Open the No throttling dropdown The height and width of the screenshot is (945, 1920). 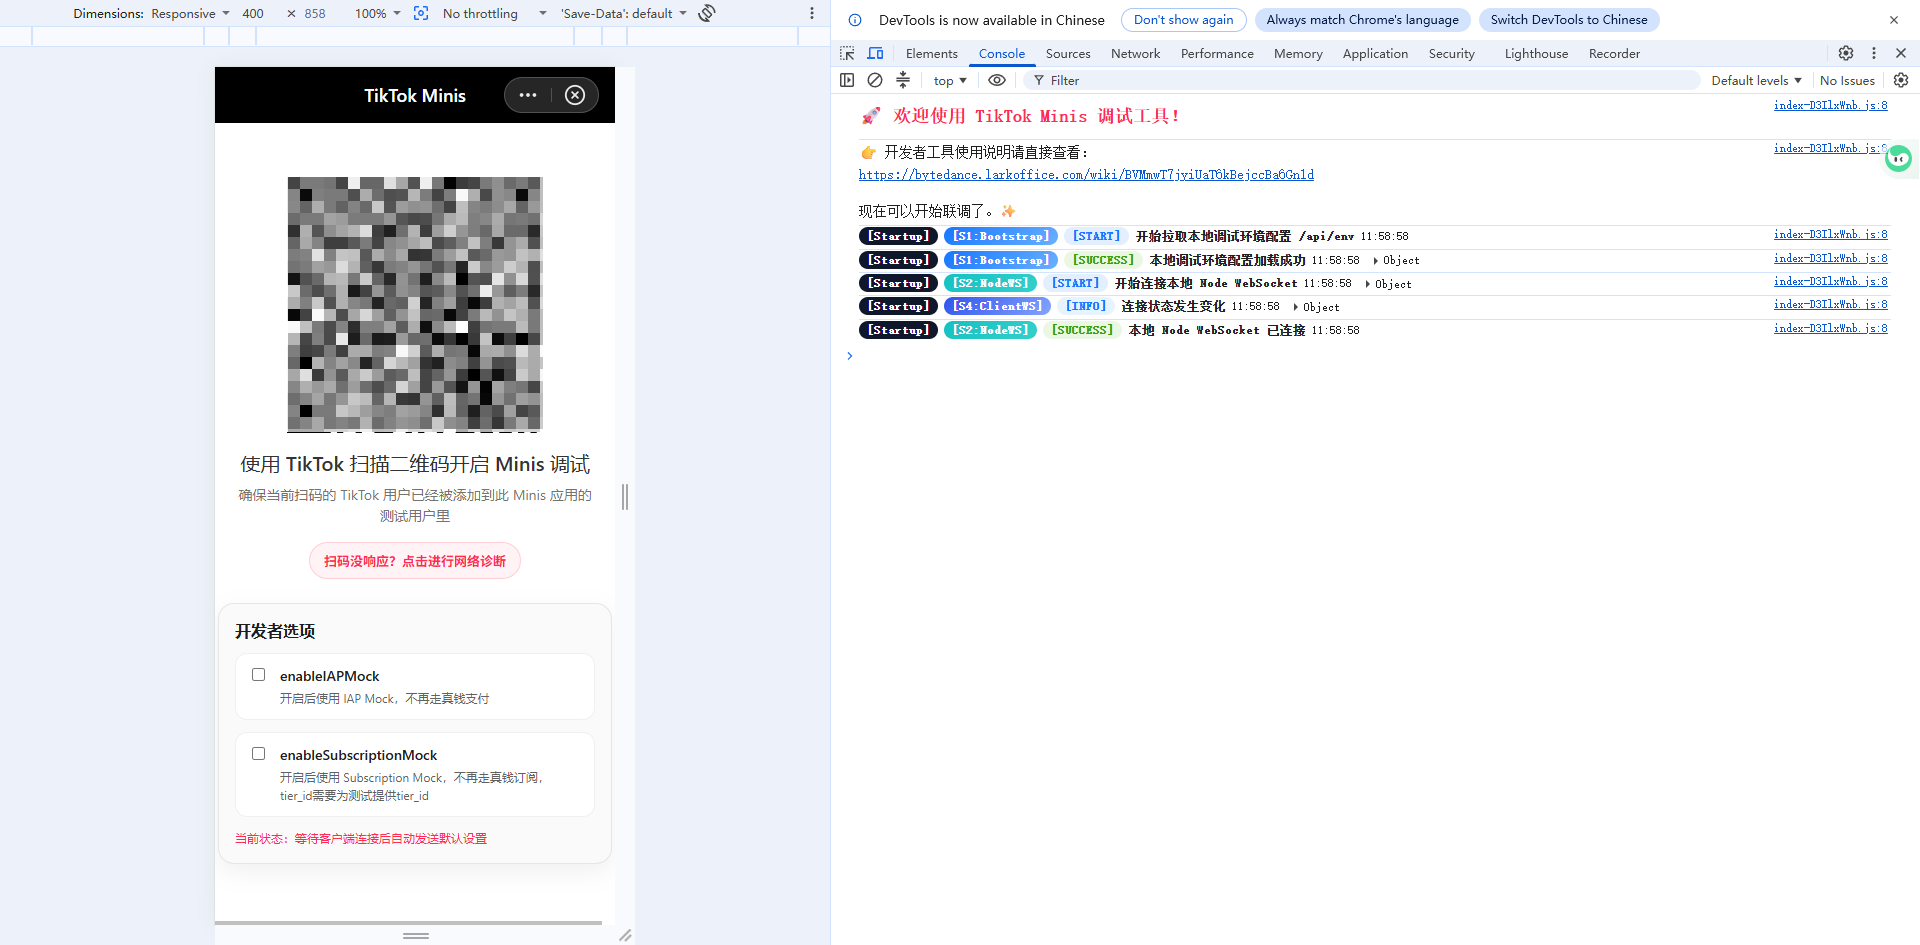[x=495, y=13]
